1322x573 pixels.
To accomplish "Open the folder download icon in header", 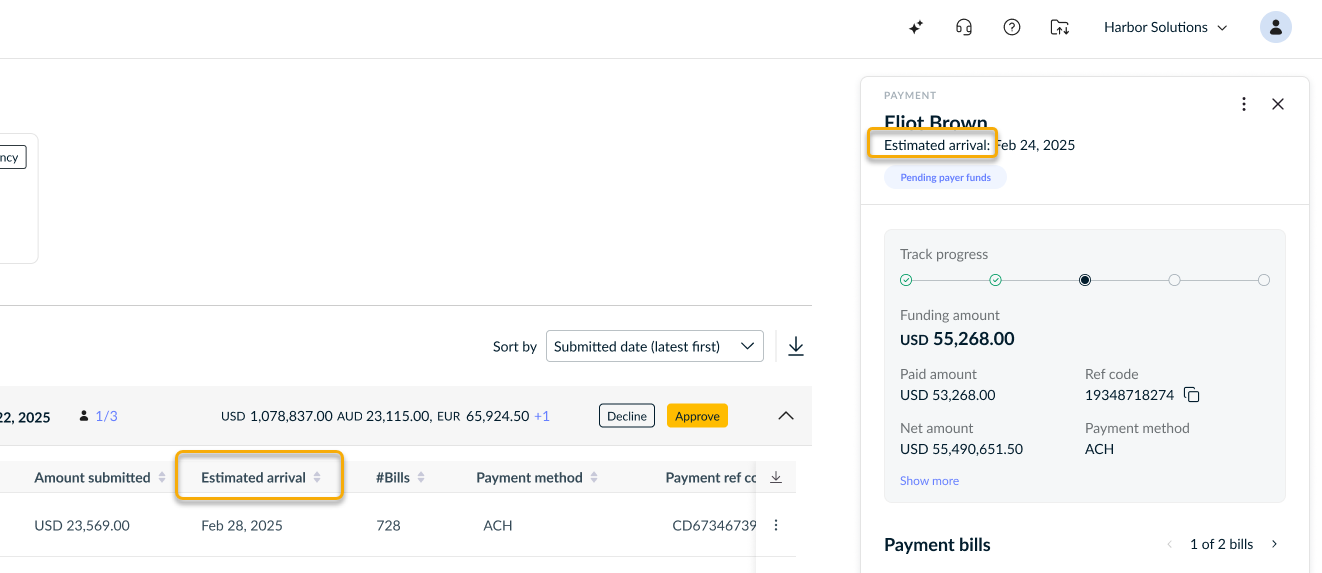I will pos(1060,28).
